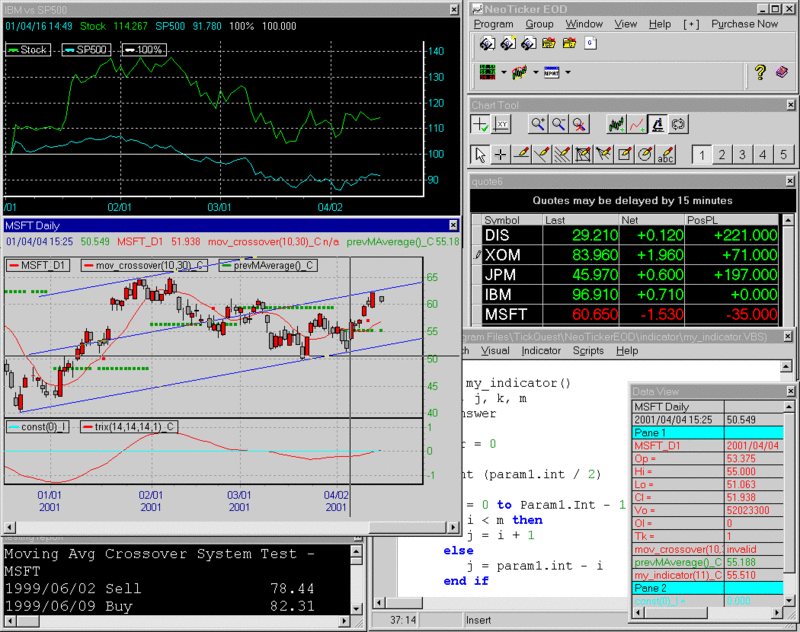800x632 pixels.
Task: Select the arrow pointer tool
Action: pyautogui.click(x=480, y=155)
